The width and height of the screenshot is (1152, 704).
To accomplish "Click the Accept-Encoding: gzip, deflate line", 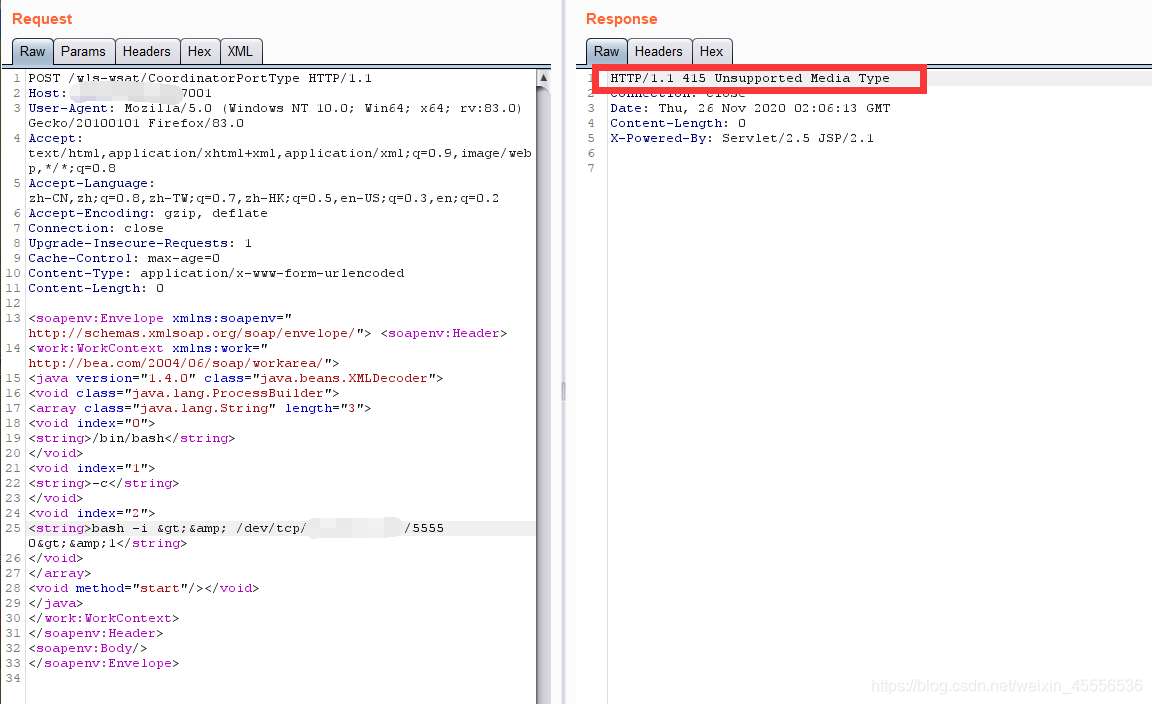I will click(148, 213).
